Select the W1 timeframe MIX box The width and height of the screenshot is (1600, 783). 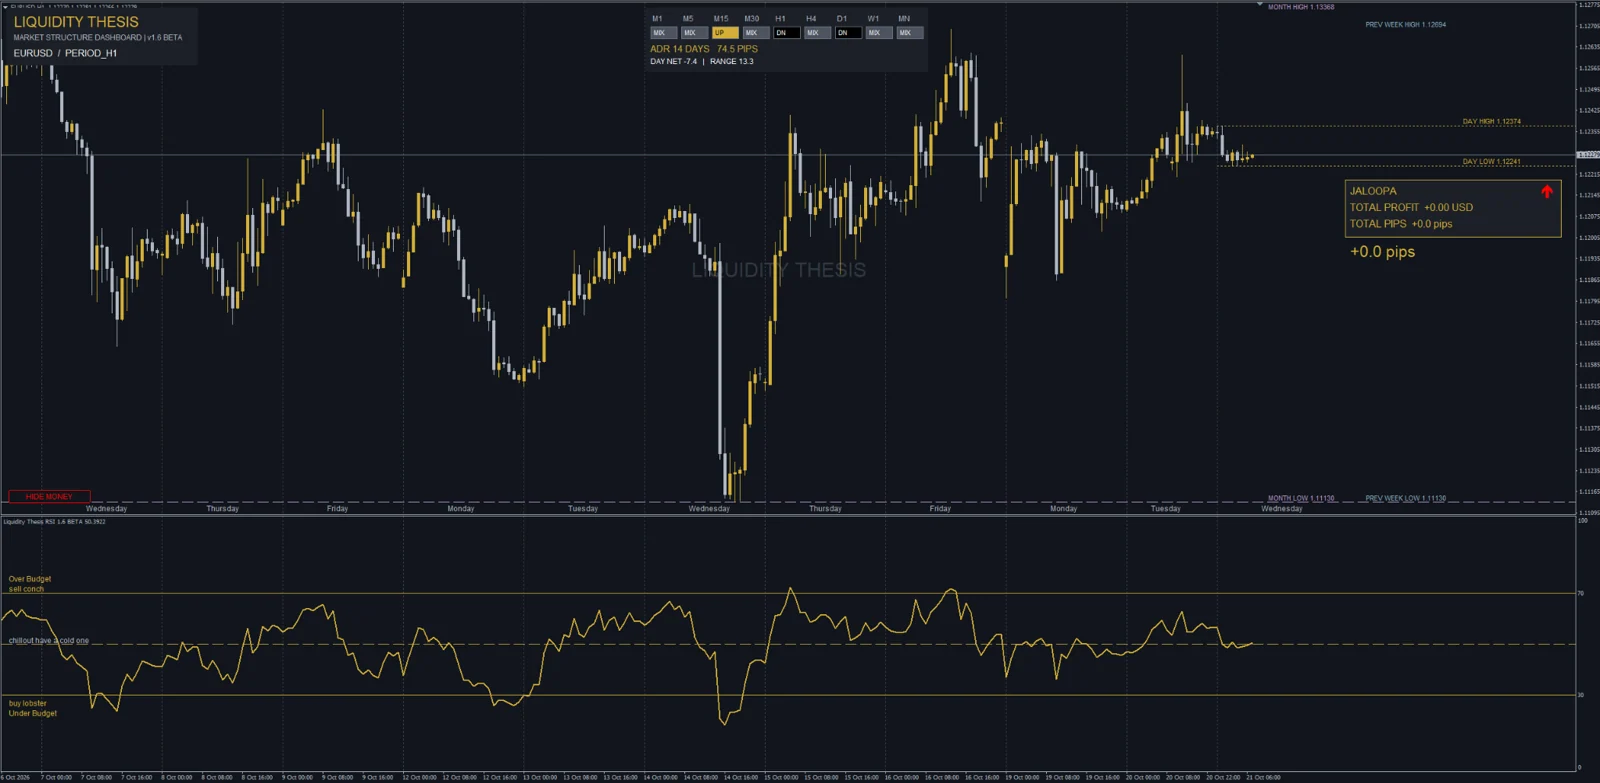(879, 33)
